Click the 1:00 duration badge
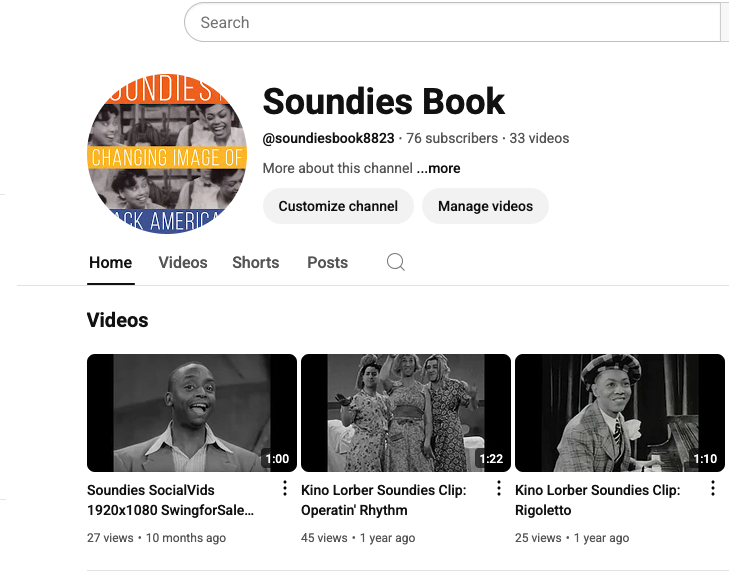This screenshot has height=574, width=729. pos(277,459)
